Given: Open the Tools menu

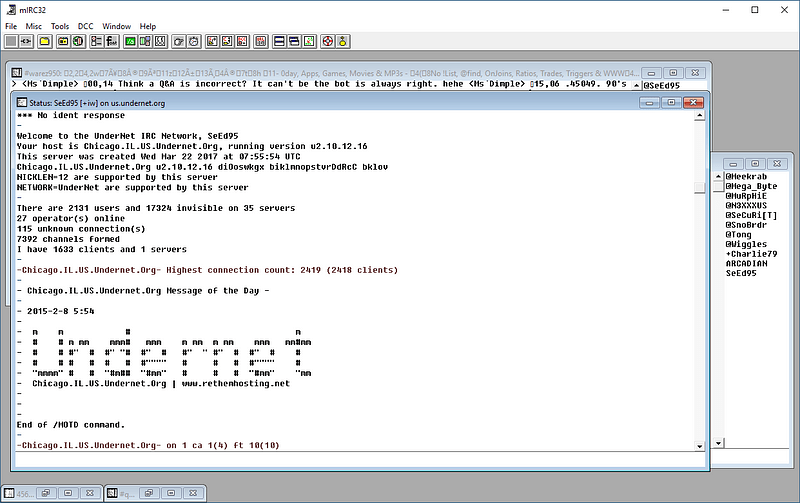Looking at the screenshot, I should tap(60, 26).
